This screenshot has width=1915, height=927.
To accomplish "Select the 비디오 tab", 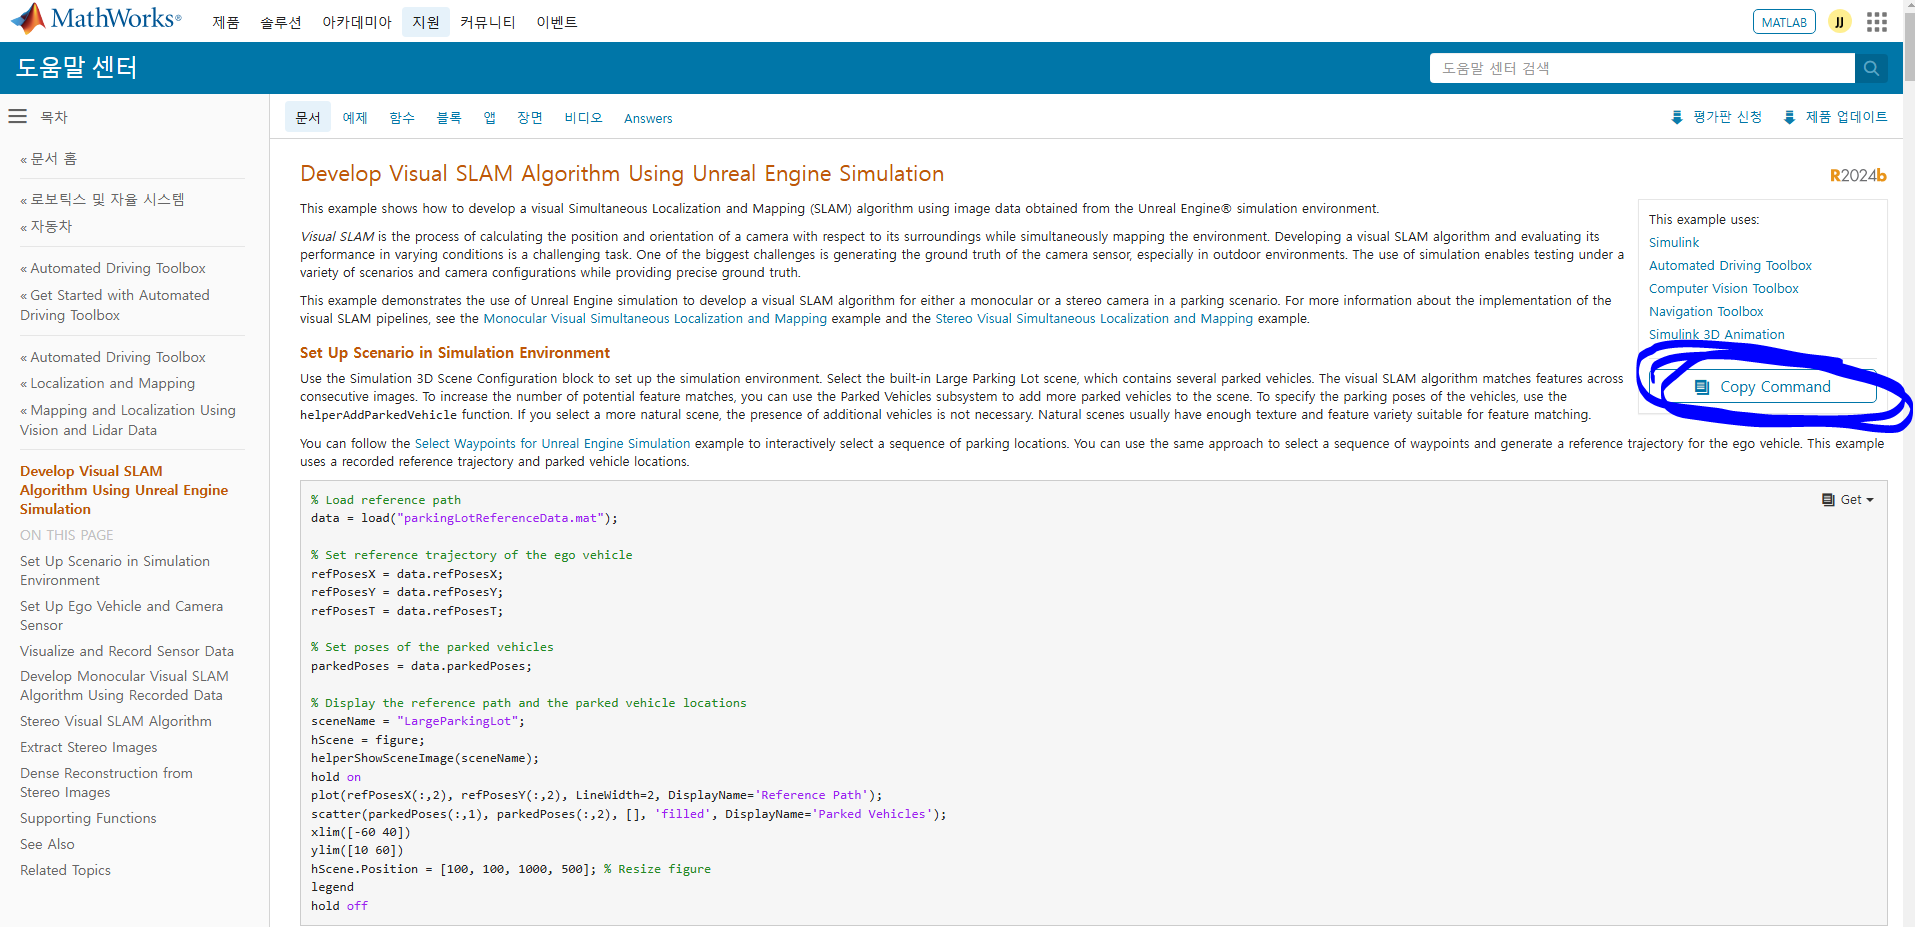I will pyautogui.click(x=583, y=118).
